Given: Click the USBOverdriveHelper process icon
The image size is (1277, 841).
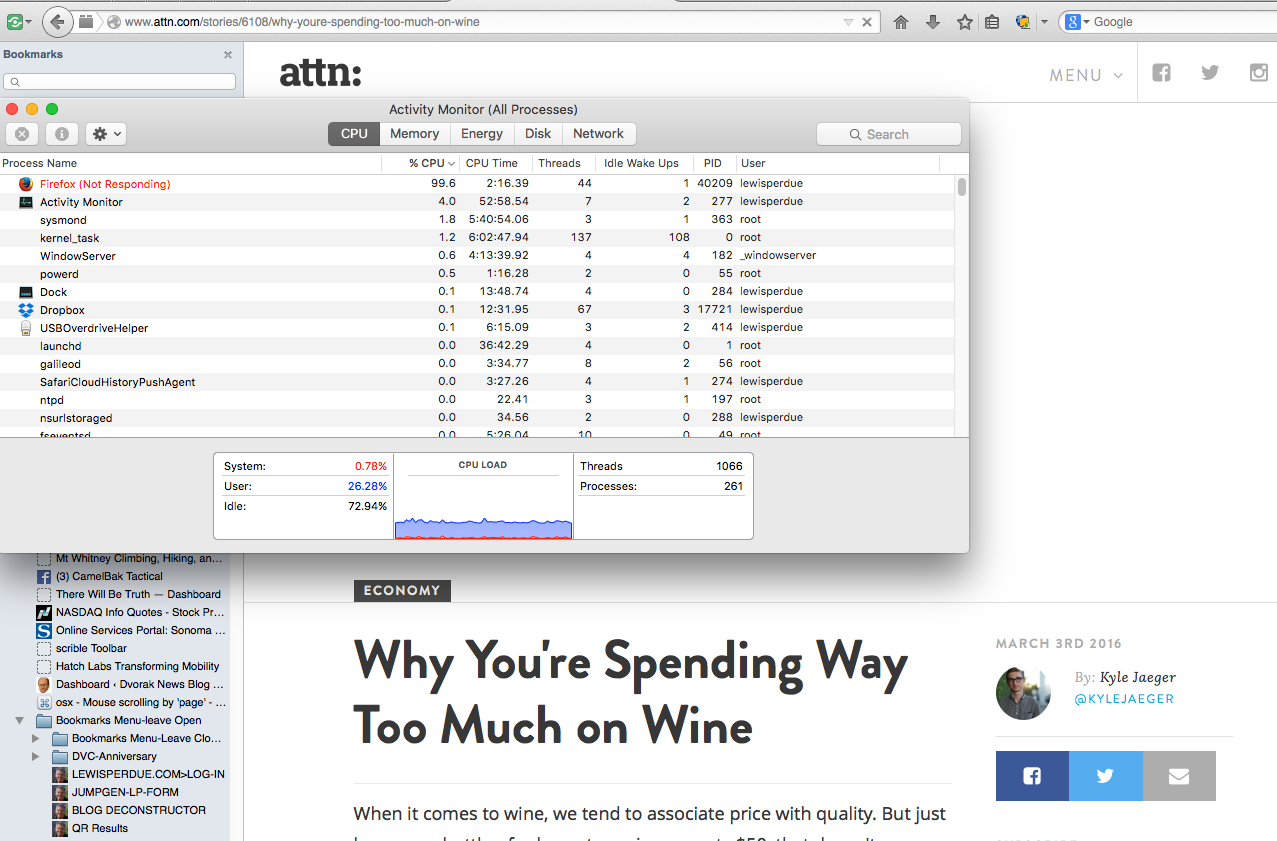Looking at the screenshot, I should [26, 328].
